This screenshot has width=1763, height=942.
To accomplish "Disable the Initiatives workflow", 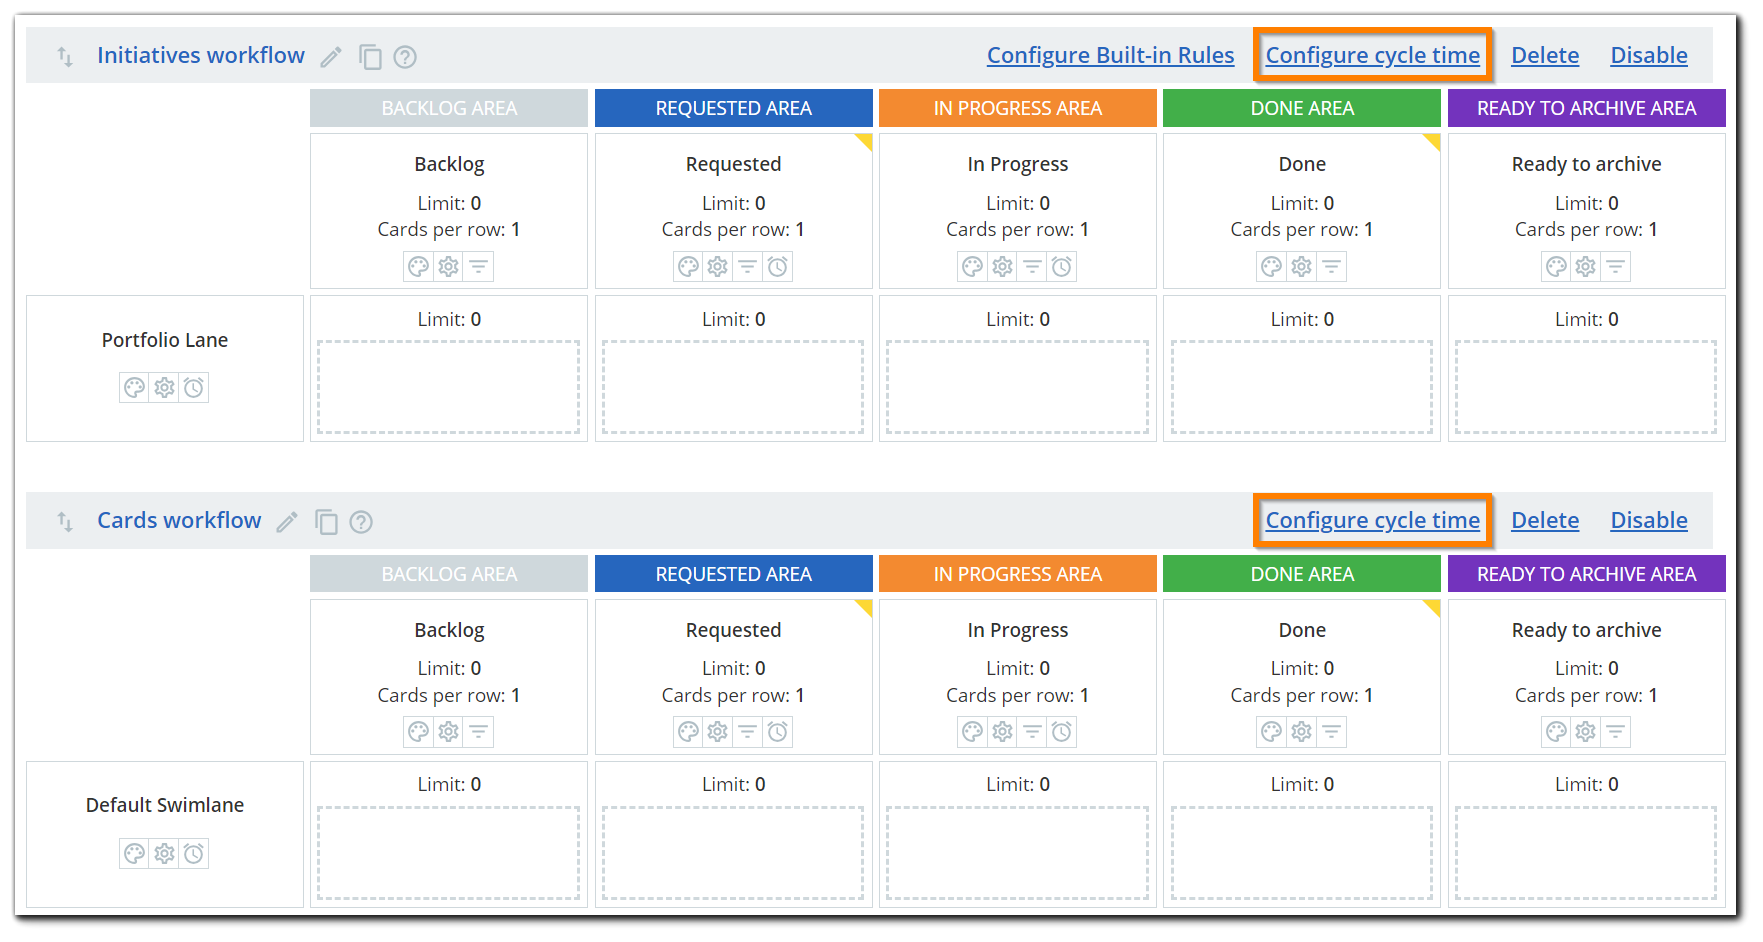I will point(1648,56).
